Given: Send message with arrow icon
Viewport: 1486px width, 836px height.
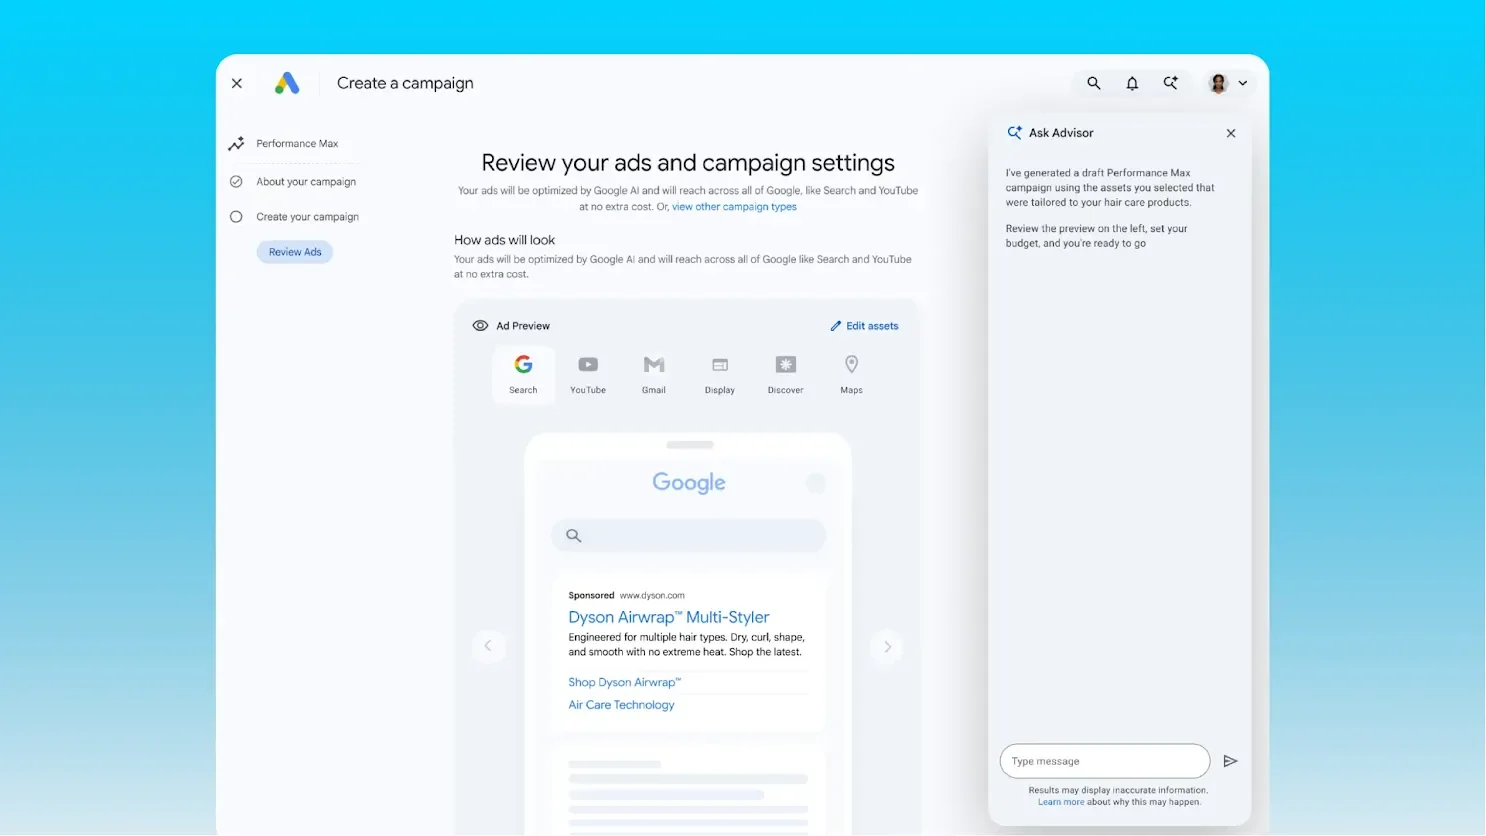Looking at the screenshot, I should click(x=1231, y=761).
